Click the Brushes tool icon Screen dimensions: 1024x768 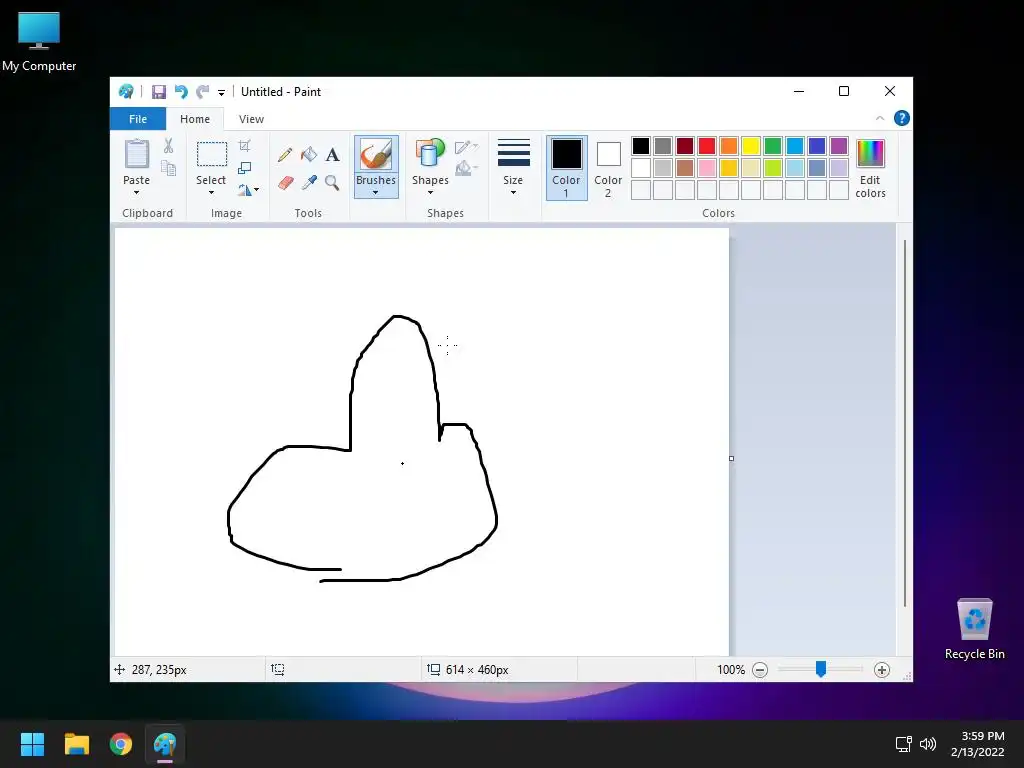pyautogui.click(x=376, y=154)
